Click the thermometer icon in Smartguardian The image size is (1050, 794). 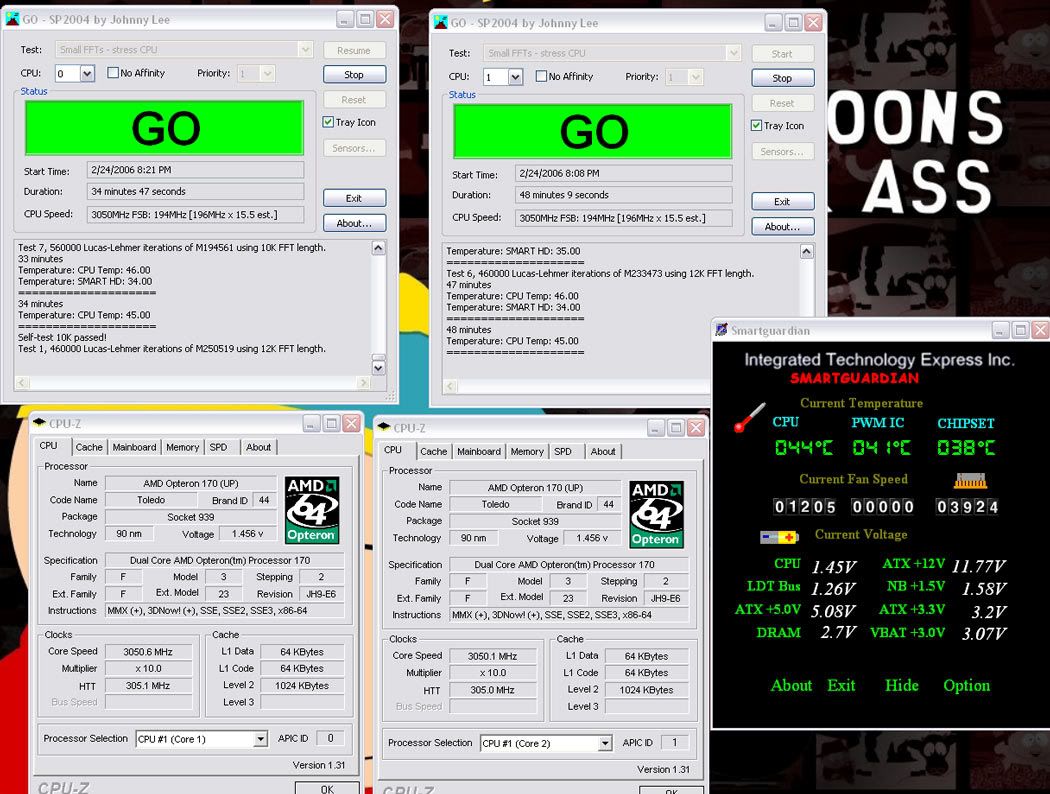coord(749,418)
